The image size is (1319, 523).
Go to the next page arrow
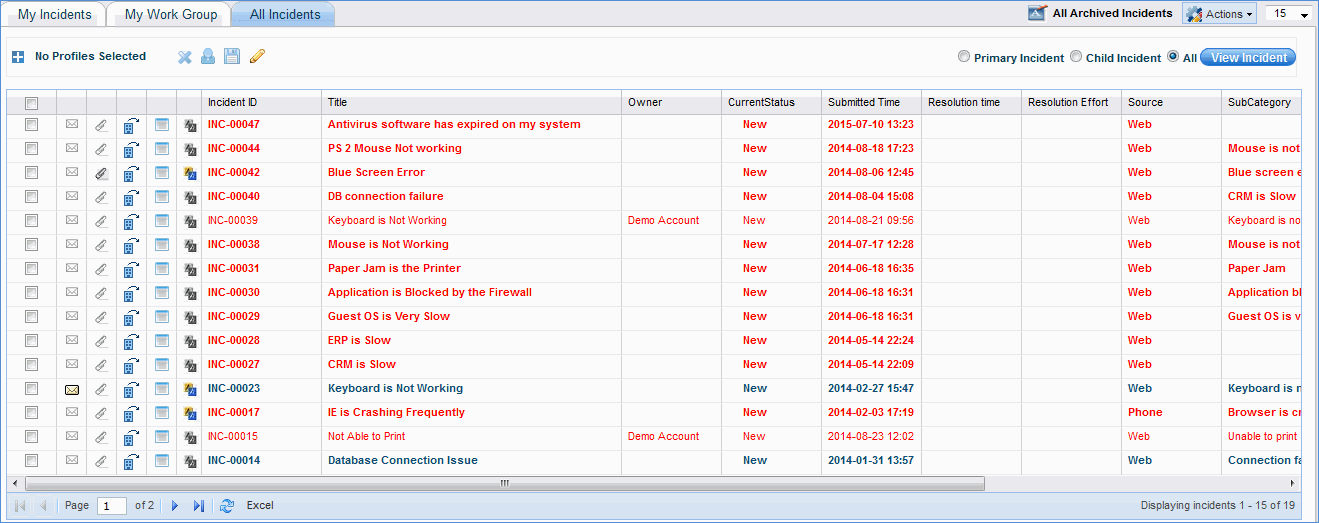(x=174, y=506)
